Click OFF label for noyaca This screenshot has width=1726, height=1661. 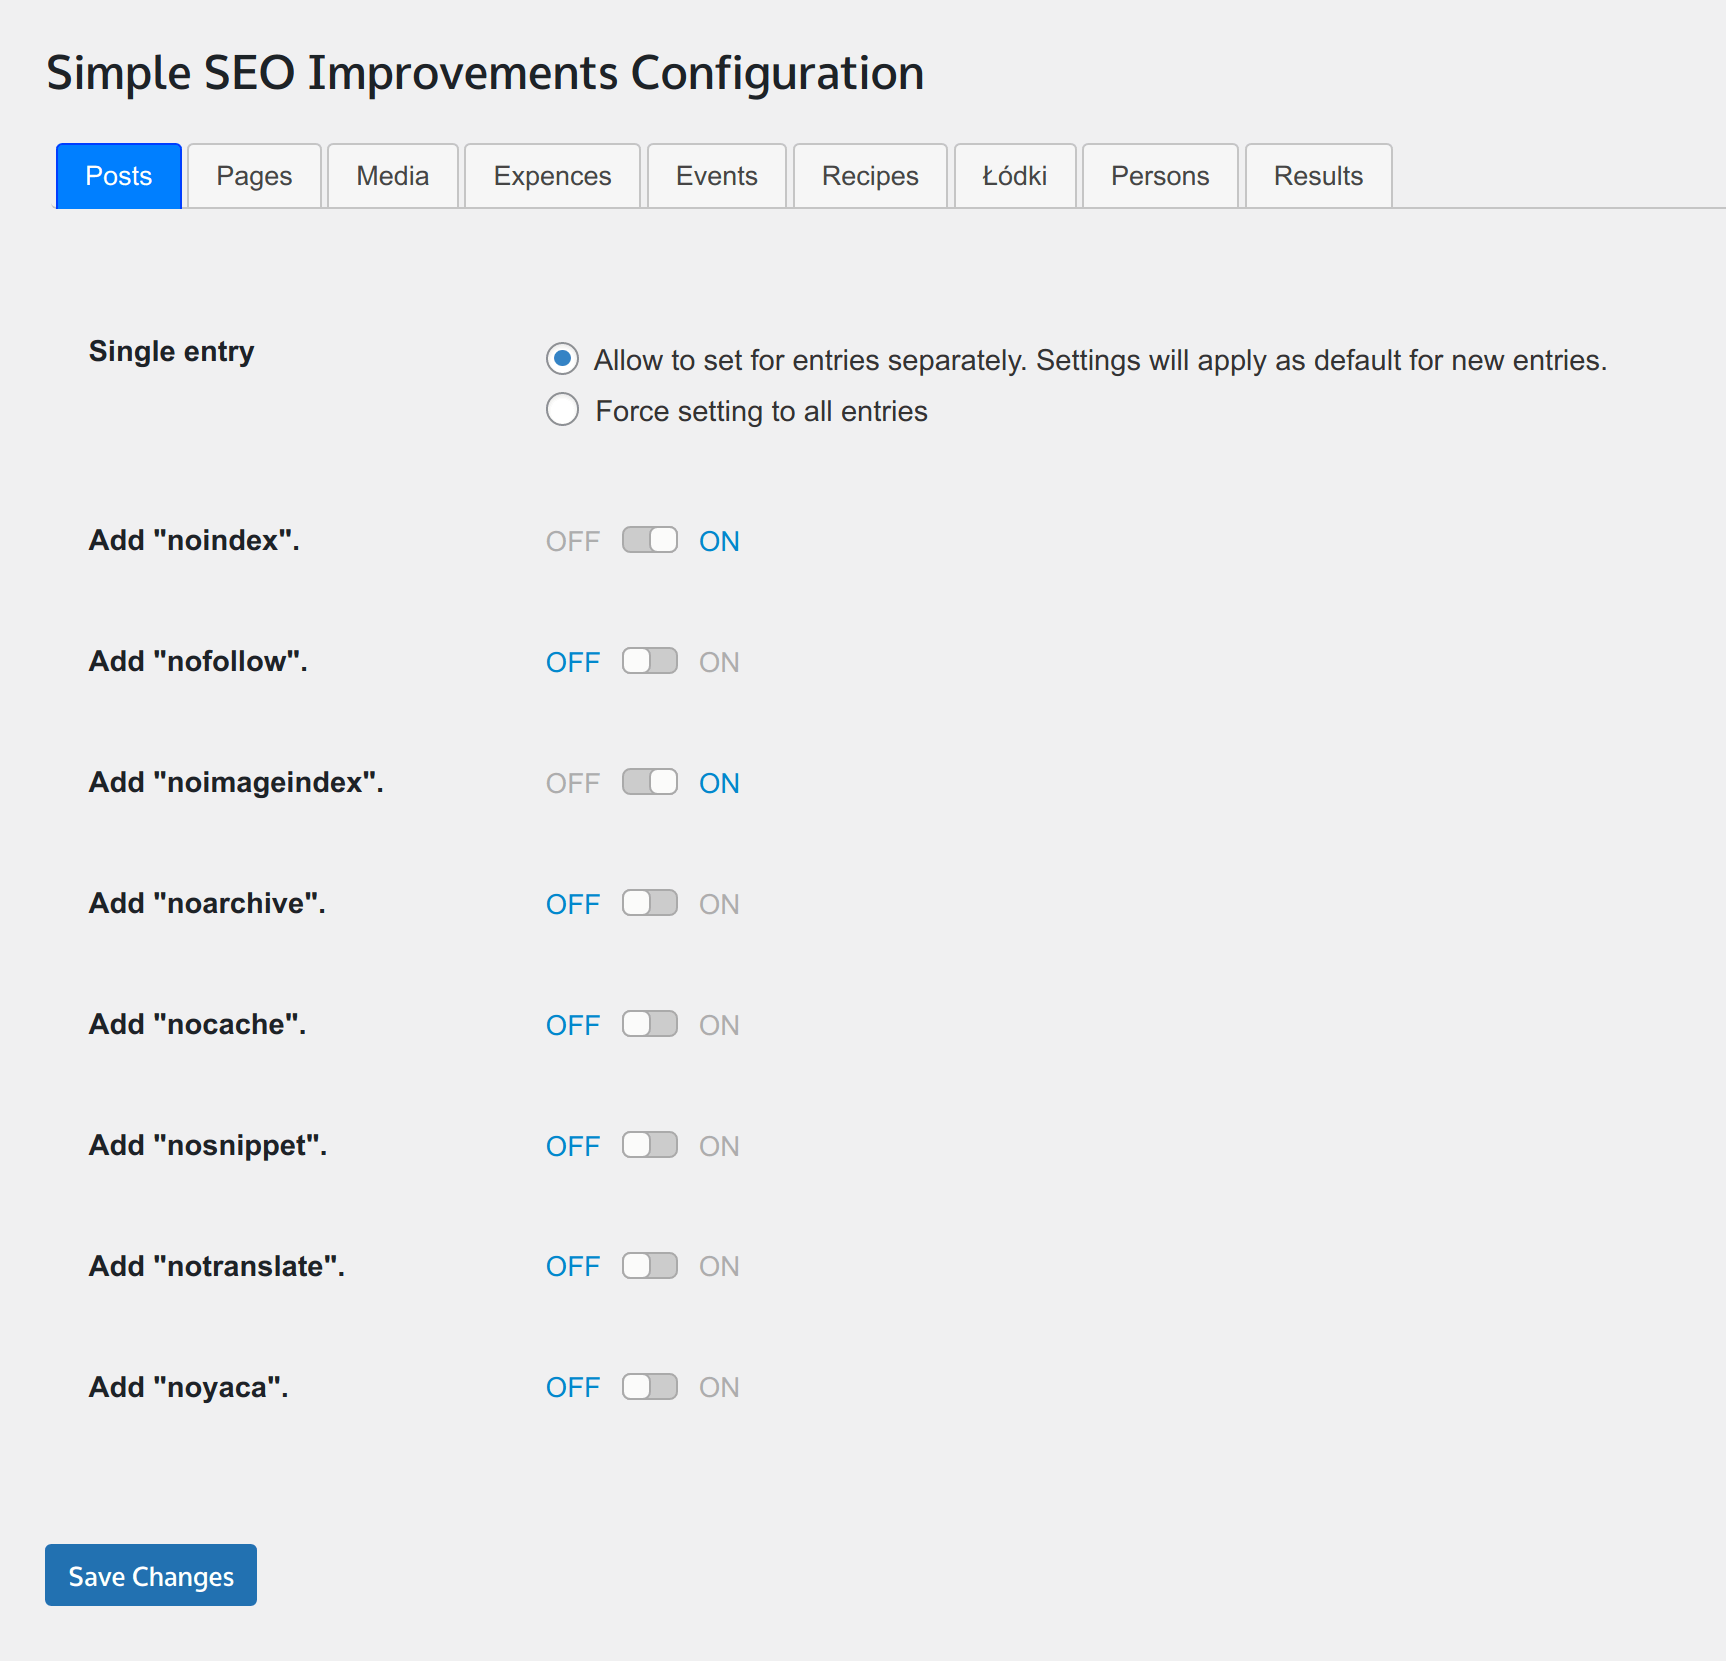[x=573, y=1387]
